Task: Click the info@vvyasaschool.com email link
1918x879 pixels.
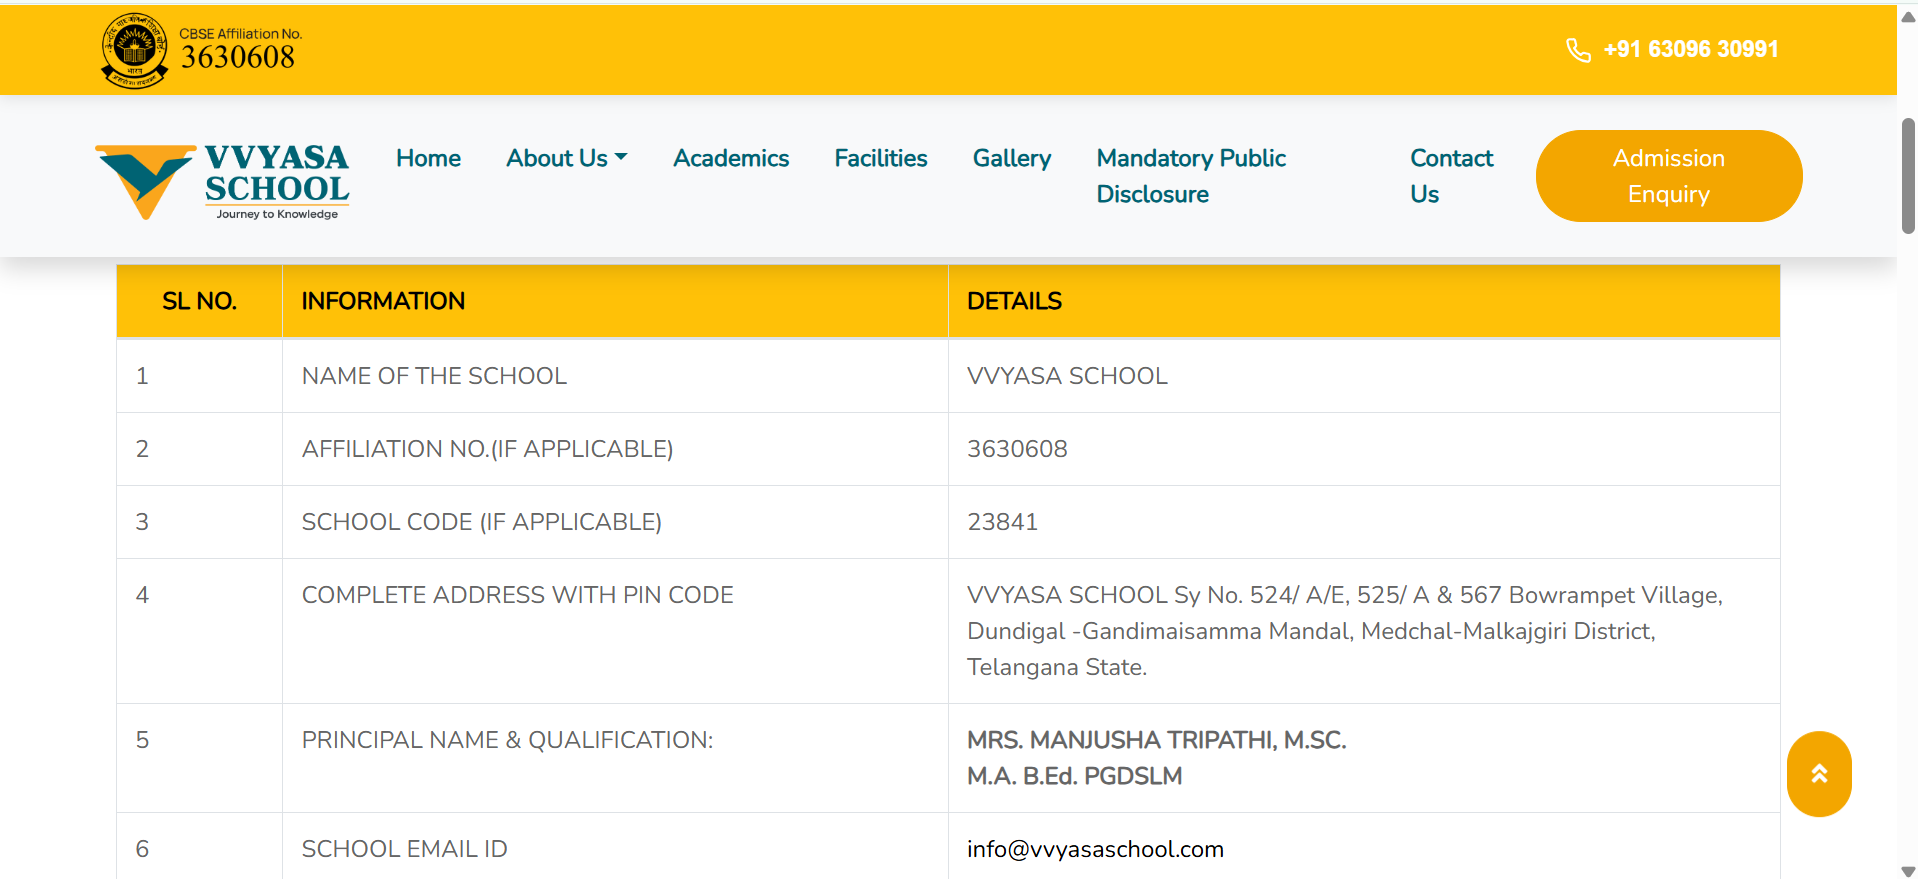Action: (1095, 849)
